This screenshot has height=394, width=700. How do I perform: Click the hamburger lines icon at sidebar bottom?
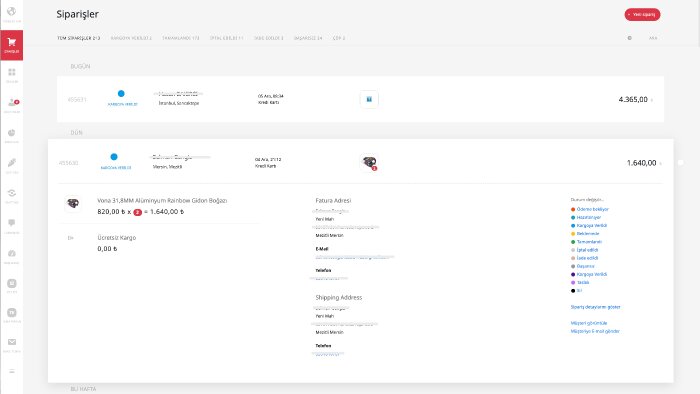[12, 371]
